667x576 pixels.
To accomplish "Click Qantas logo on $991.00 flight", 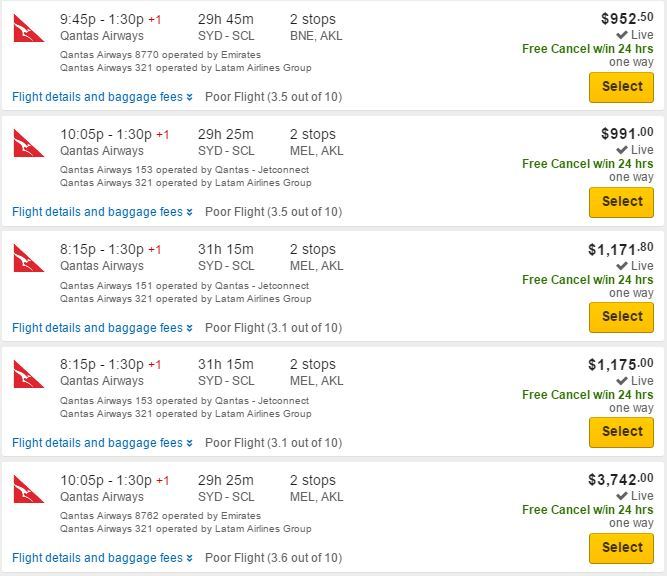I will pos(29,143).
